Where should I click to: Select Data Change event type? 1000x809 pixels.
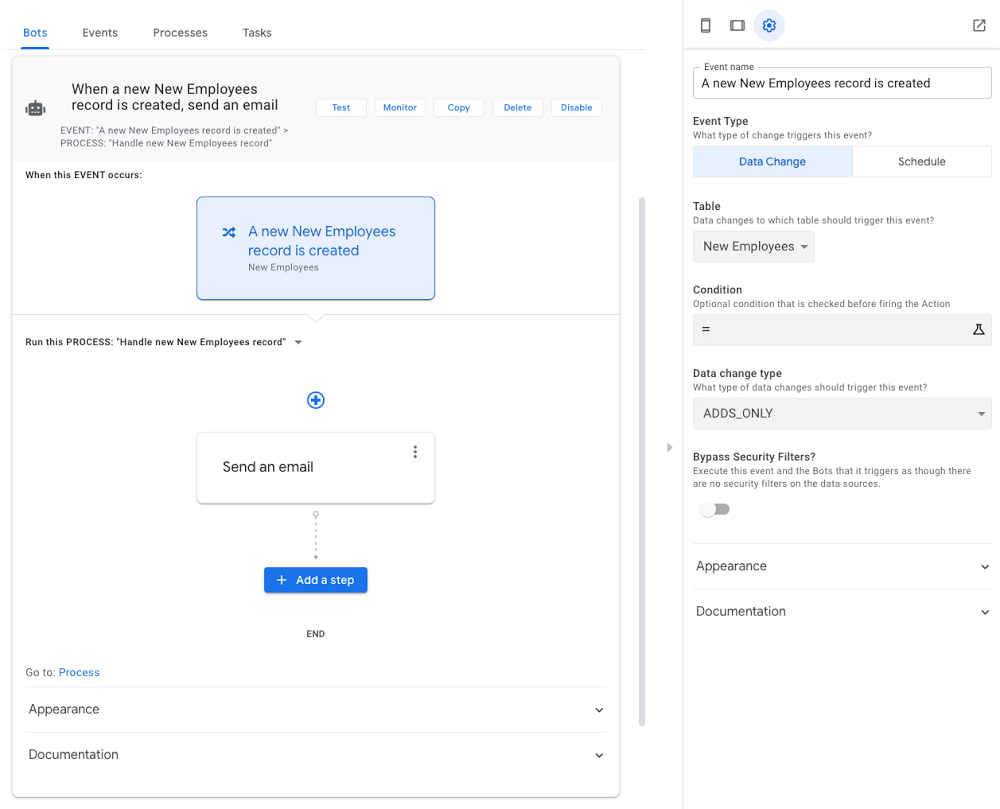(772, 162)
